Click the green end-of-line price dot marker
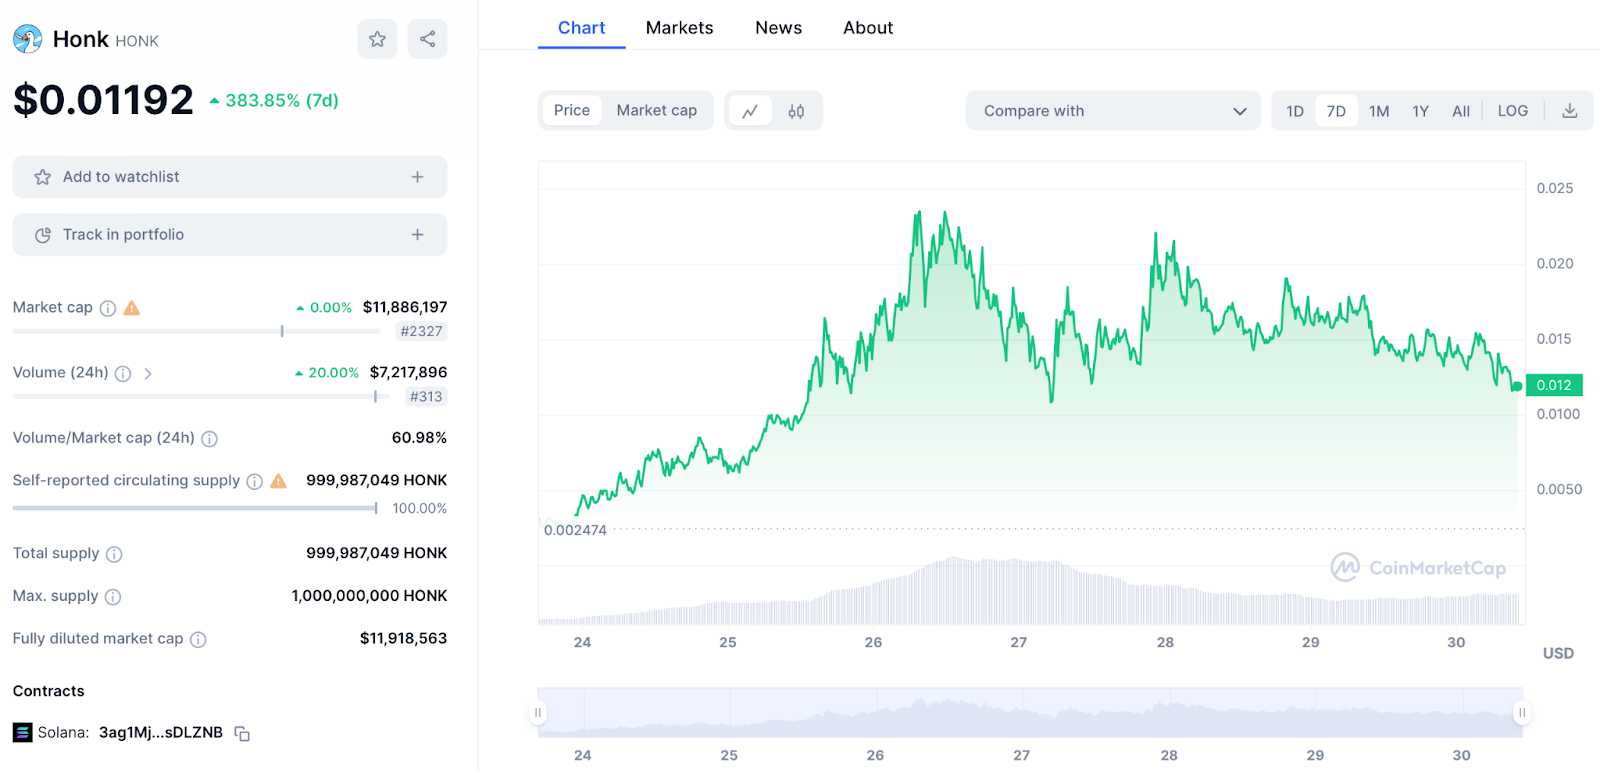Viewport: 1600px width, 773px height. pyautogui.click(x=1518, y=386)
